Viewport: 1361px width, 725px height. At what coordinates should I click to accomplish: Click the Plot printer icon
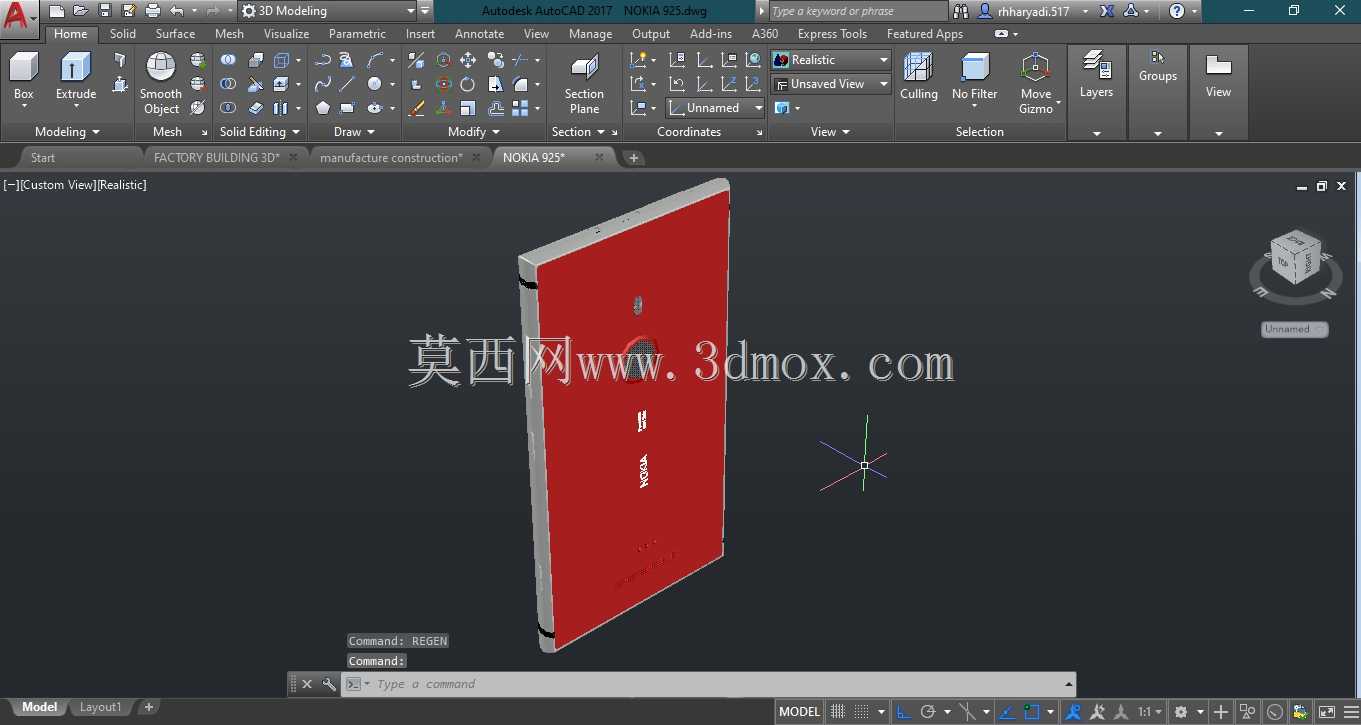(153, 11)
